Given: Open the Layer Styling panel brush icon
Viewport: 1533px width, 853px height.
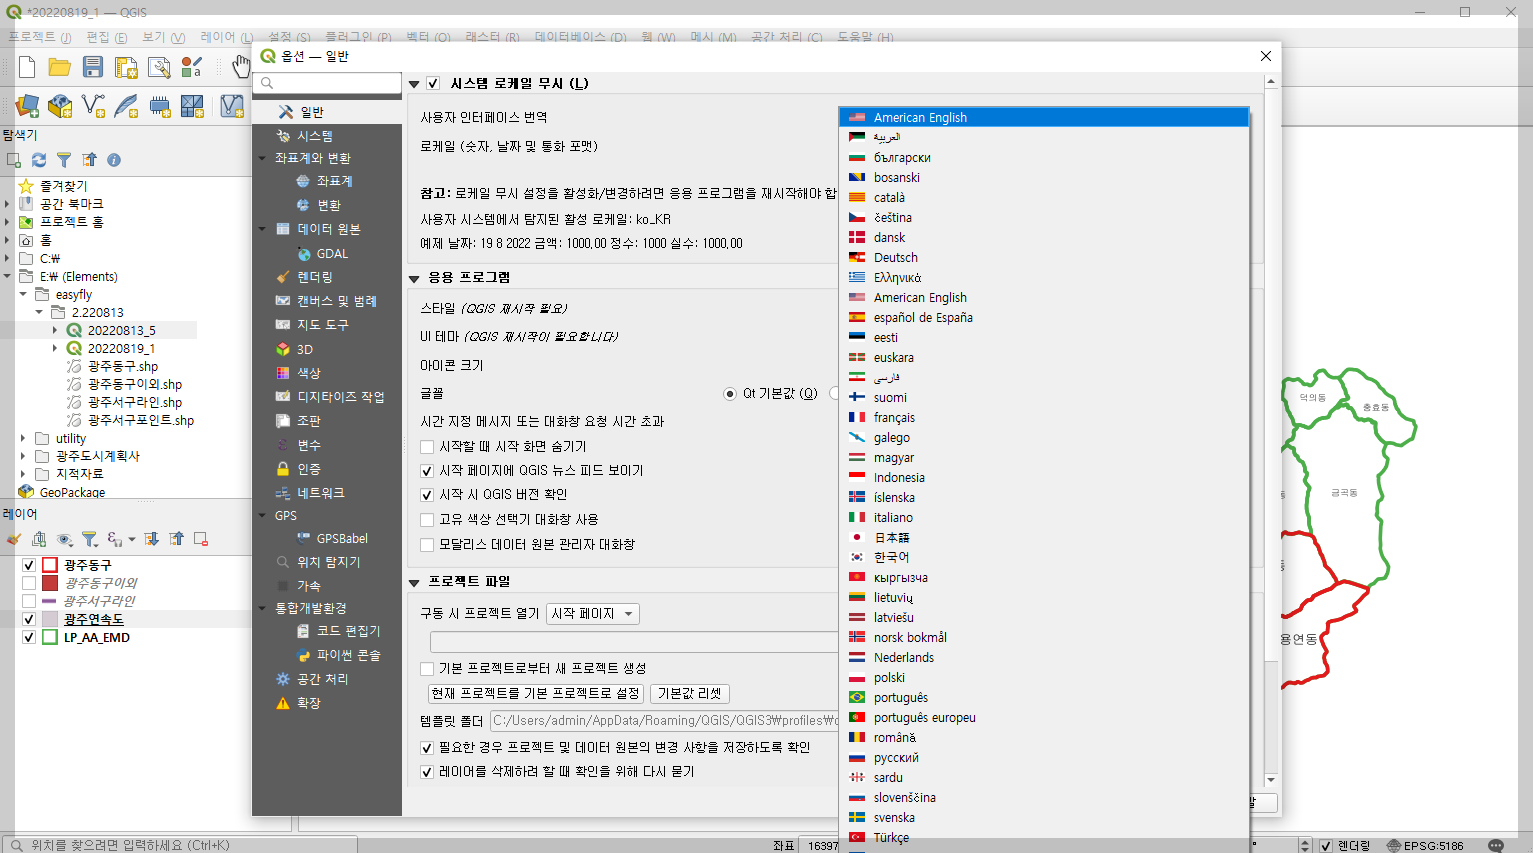Looking at the screenshot, I should point(14,539).
